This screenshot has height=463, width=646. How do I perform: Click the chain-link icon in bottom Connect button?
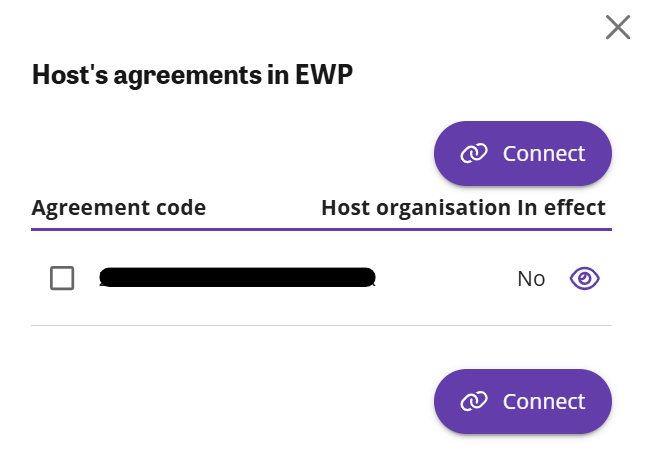[473, 402]
